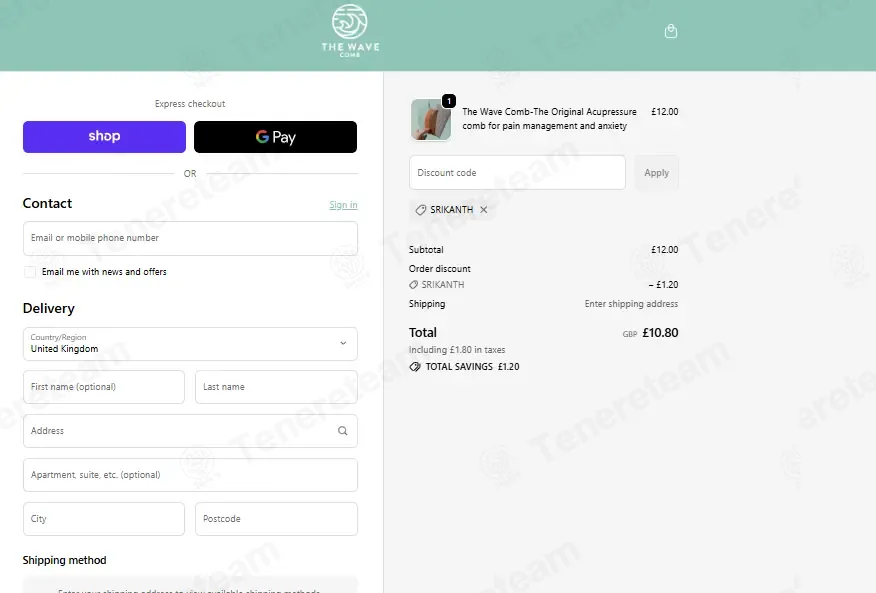Click the Total amount £10.80

coord(660,333)
